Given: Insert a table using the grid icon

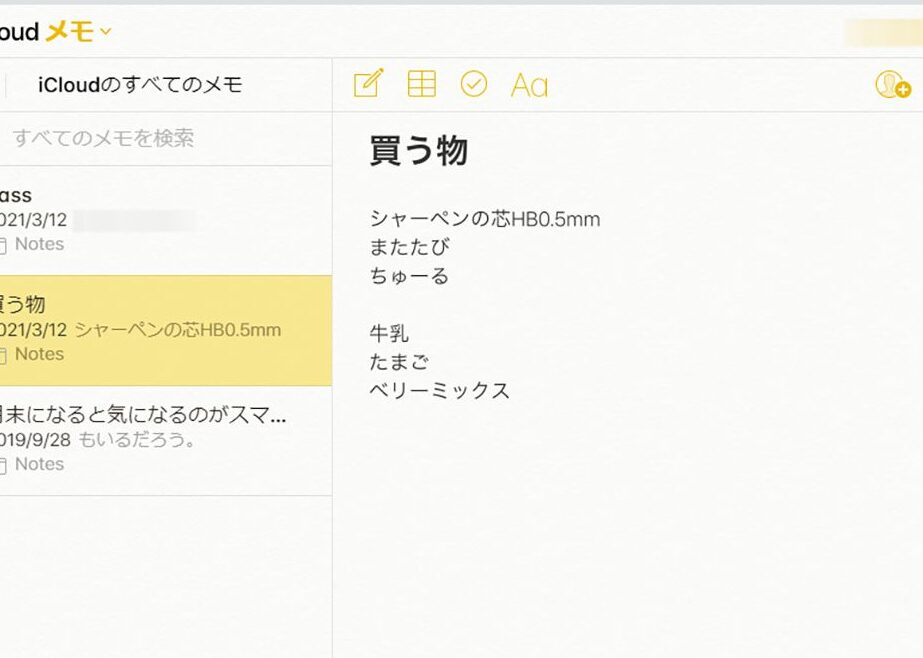Looking at the screenshot, I should coord(421,84).
